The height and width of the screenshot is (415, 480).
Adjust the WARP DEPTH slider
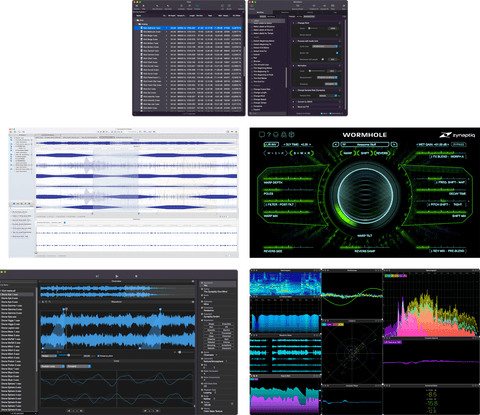click(288, 179)
